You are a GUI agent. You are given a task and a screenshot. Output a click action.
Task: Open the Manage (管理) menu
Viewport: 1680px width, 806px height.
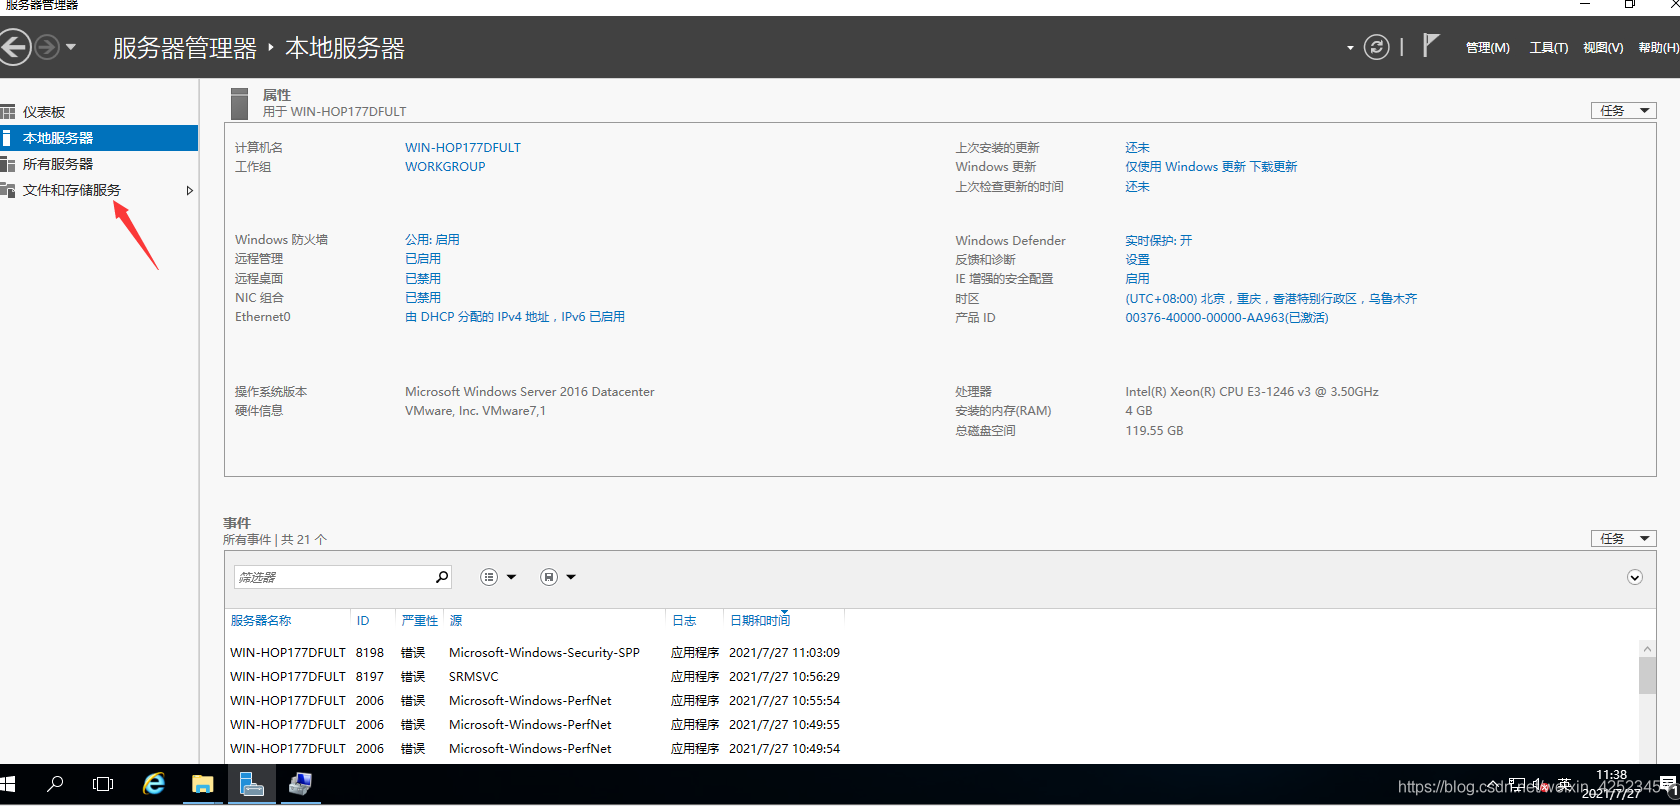pyautogui.click(x=1487, y=48)
